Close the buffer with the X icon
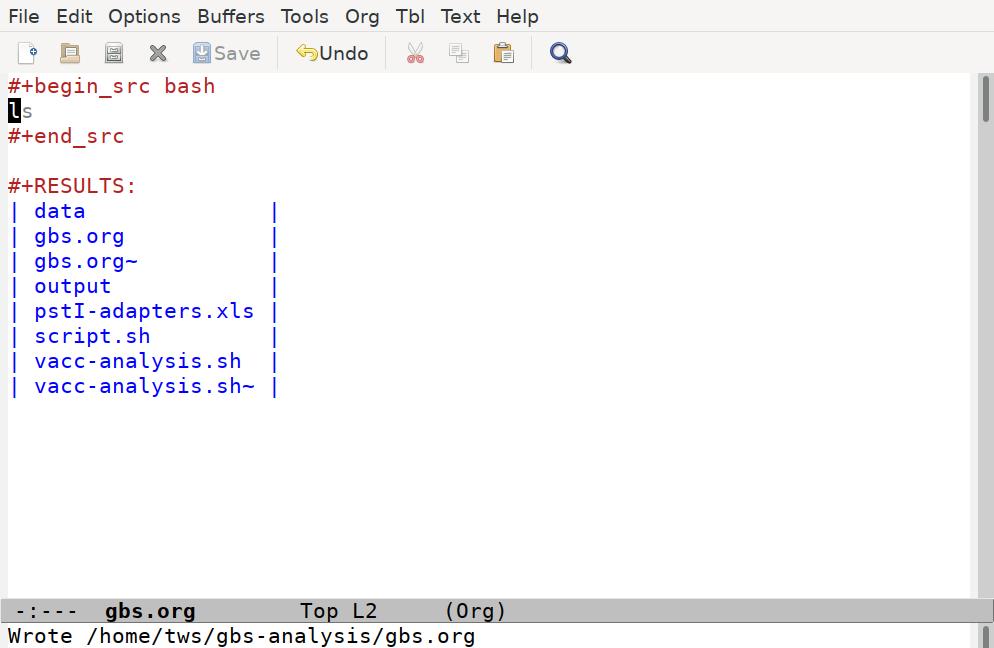Screen dimensions: 994x648 [158, 53]
